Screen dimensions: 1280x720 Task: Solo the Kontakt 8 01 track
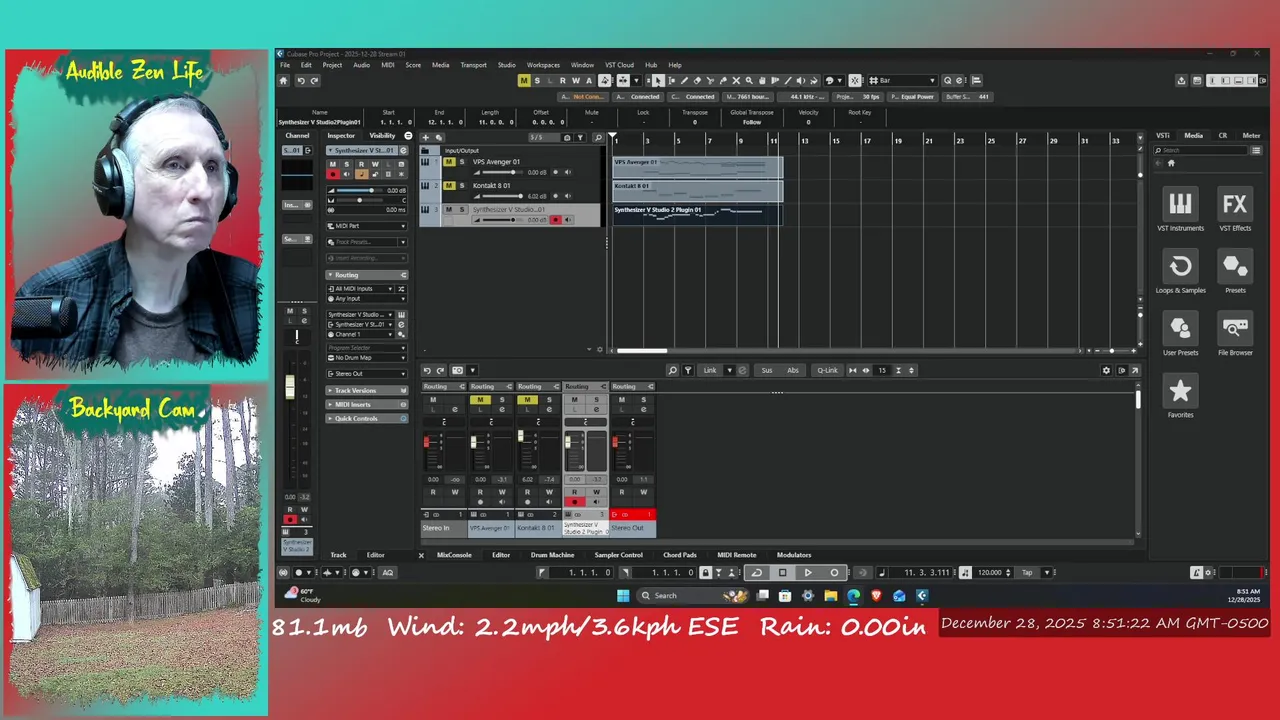(462, 185)
